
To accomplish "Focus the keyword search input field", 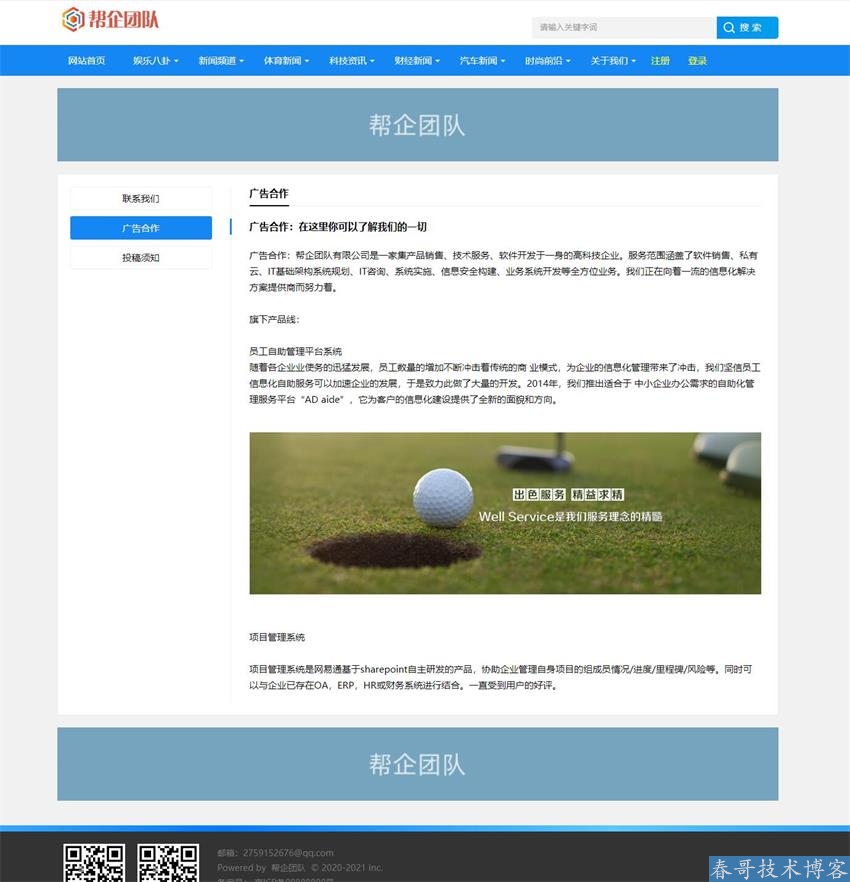I will click(x=624, y=28).
